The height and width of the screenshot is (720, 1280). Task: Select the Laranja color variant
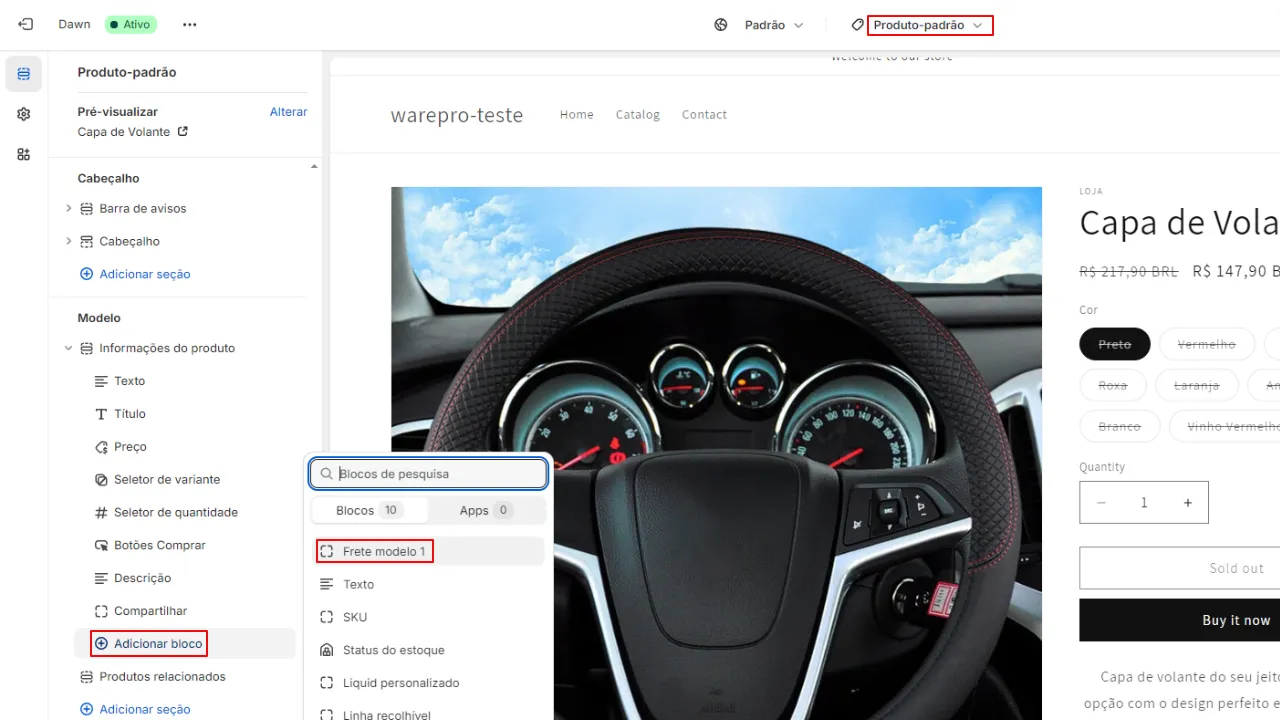(1197, 385)
